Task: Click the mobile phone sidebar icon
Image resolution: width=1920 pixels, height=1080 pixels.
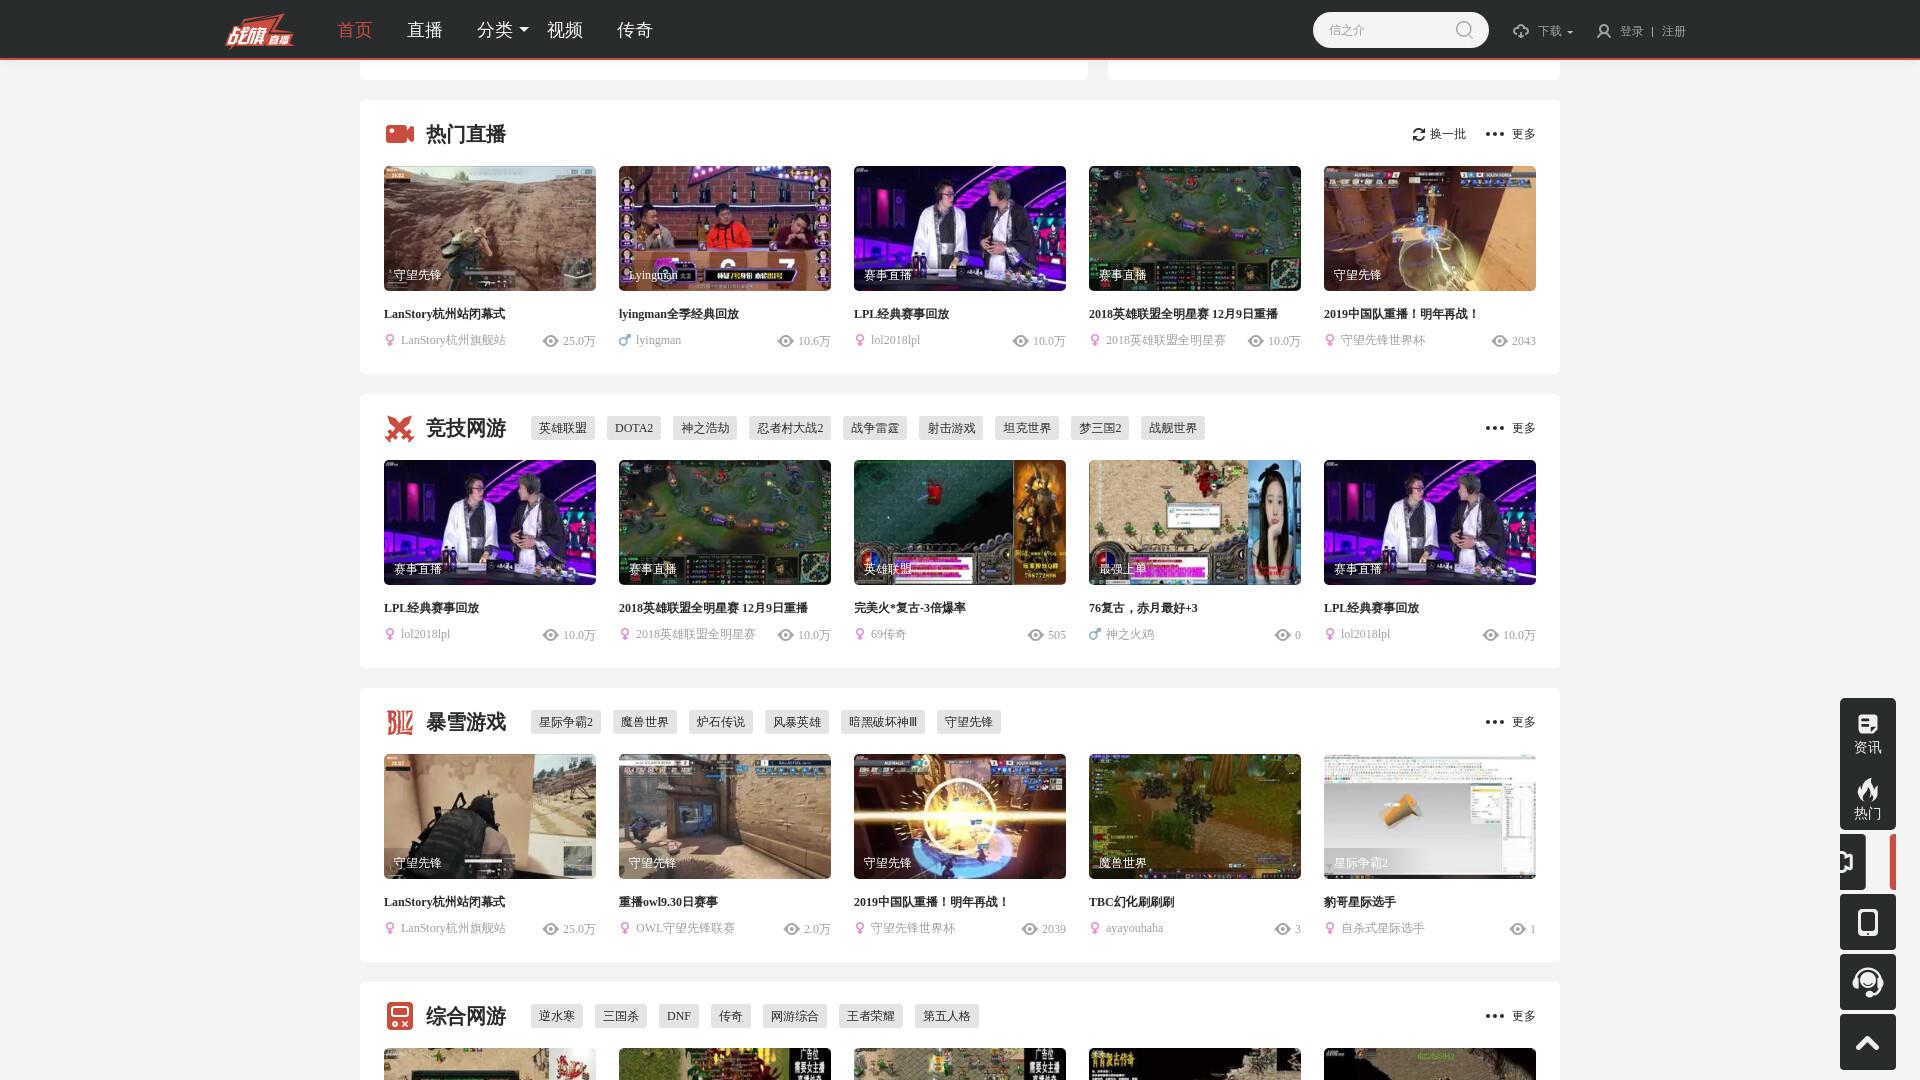Action: tap(1868, 922)
